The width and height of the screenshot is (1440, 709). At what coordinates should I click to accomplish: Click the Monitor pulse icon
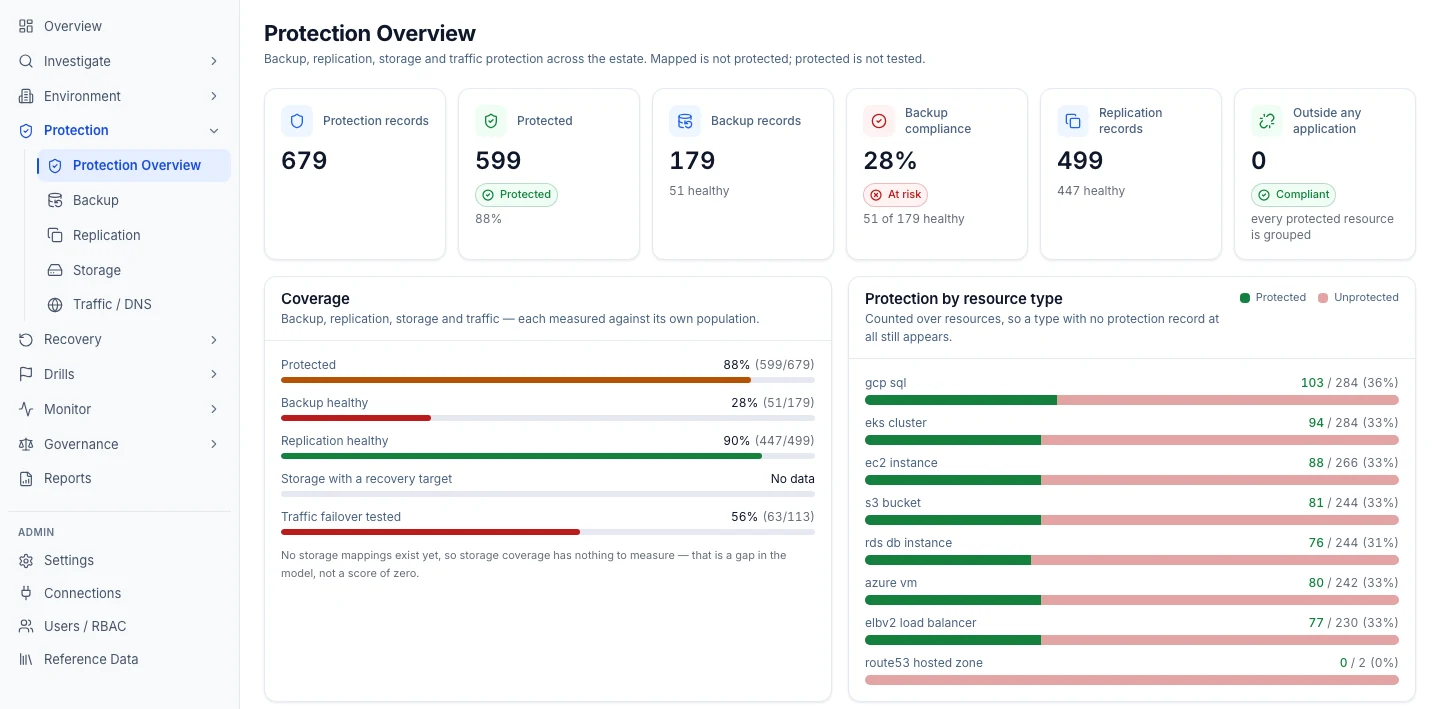[x=26, y=409]
